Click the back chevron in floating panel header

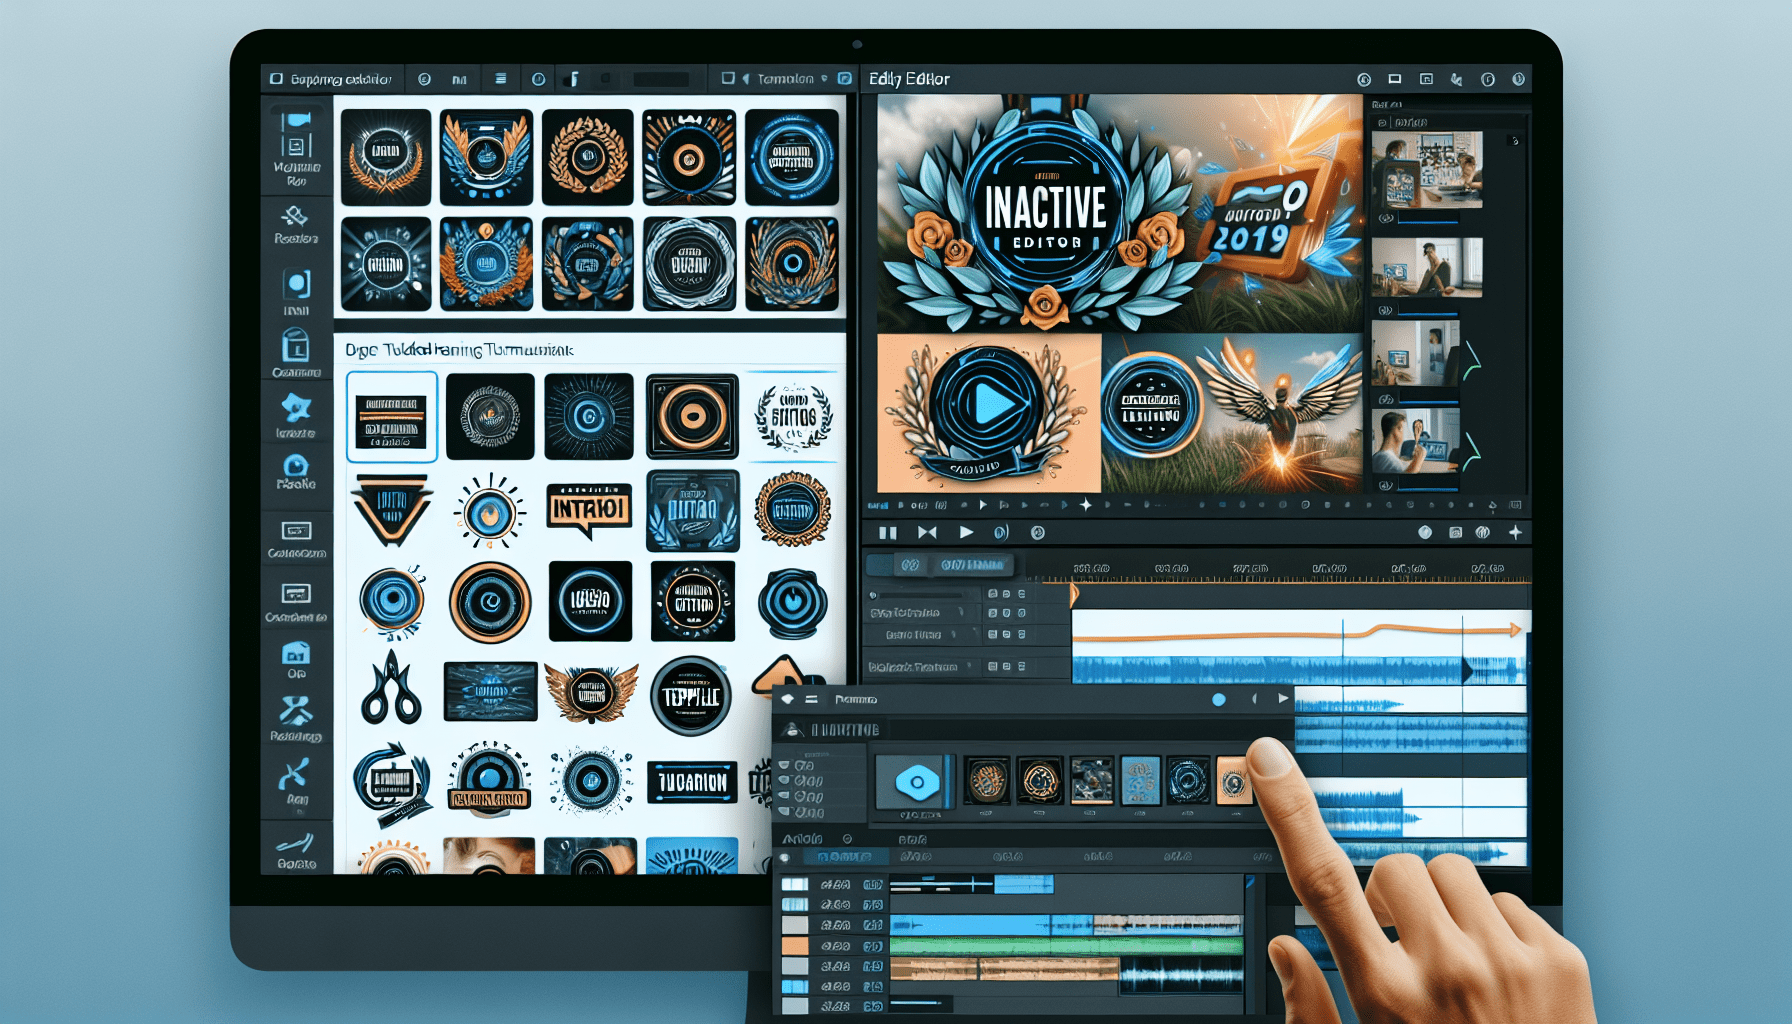click(x=1254, y=699)
